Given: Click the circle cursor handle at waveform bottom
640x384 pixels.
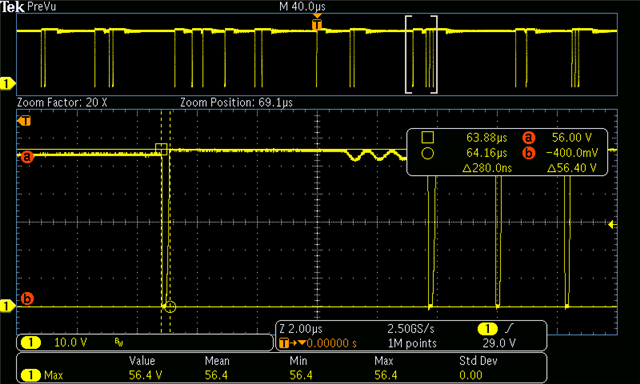Looking at the screenshot, I should (x=170, y=306).
